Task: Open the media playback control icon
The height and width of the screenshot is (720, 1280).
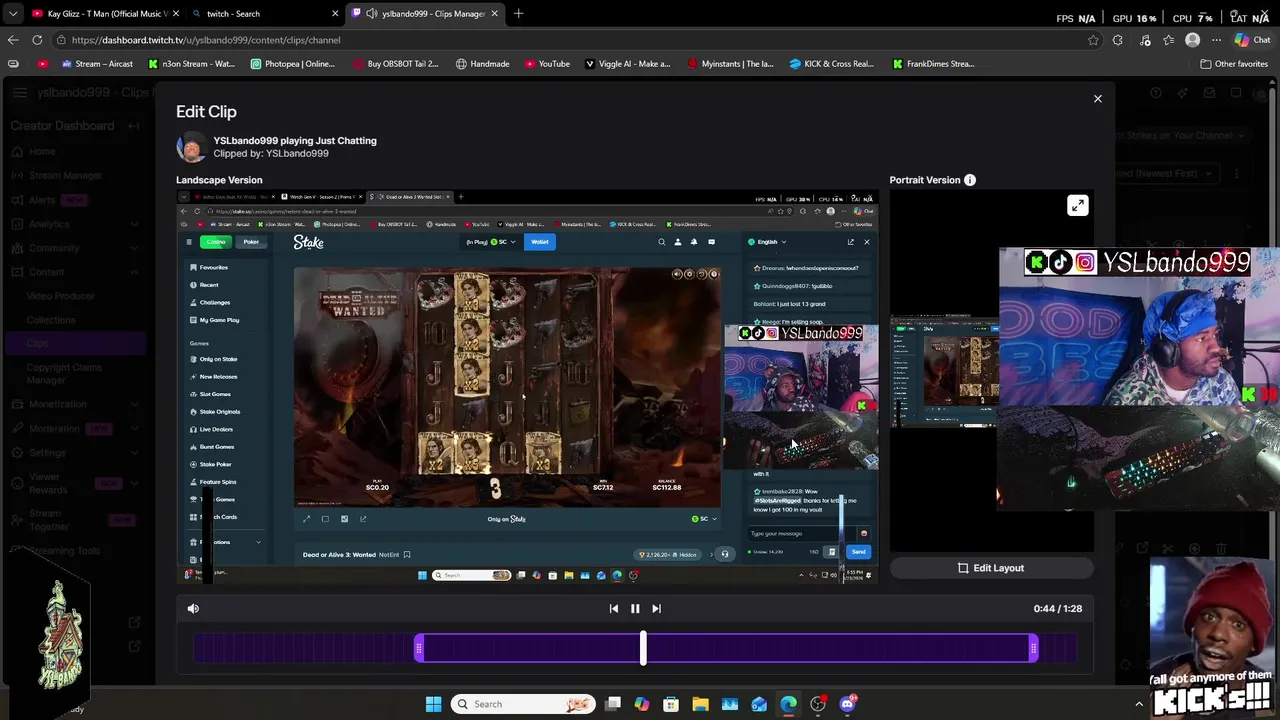Action: [x=1145, y=40]
